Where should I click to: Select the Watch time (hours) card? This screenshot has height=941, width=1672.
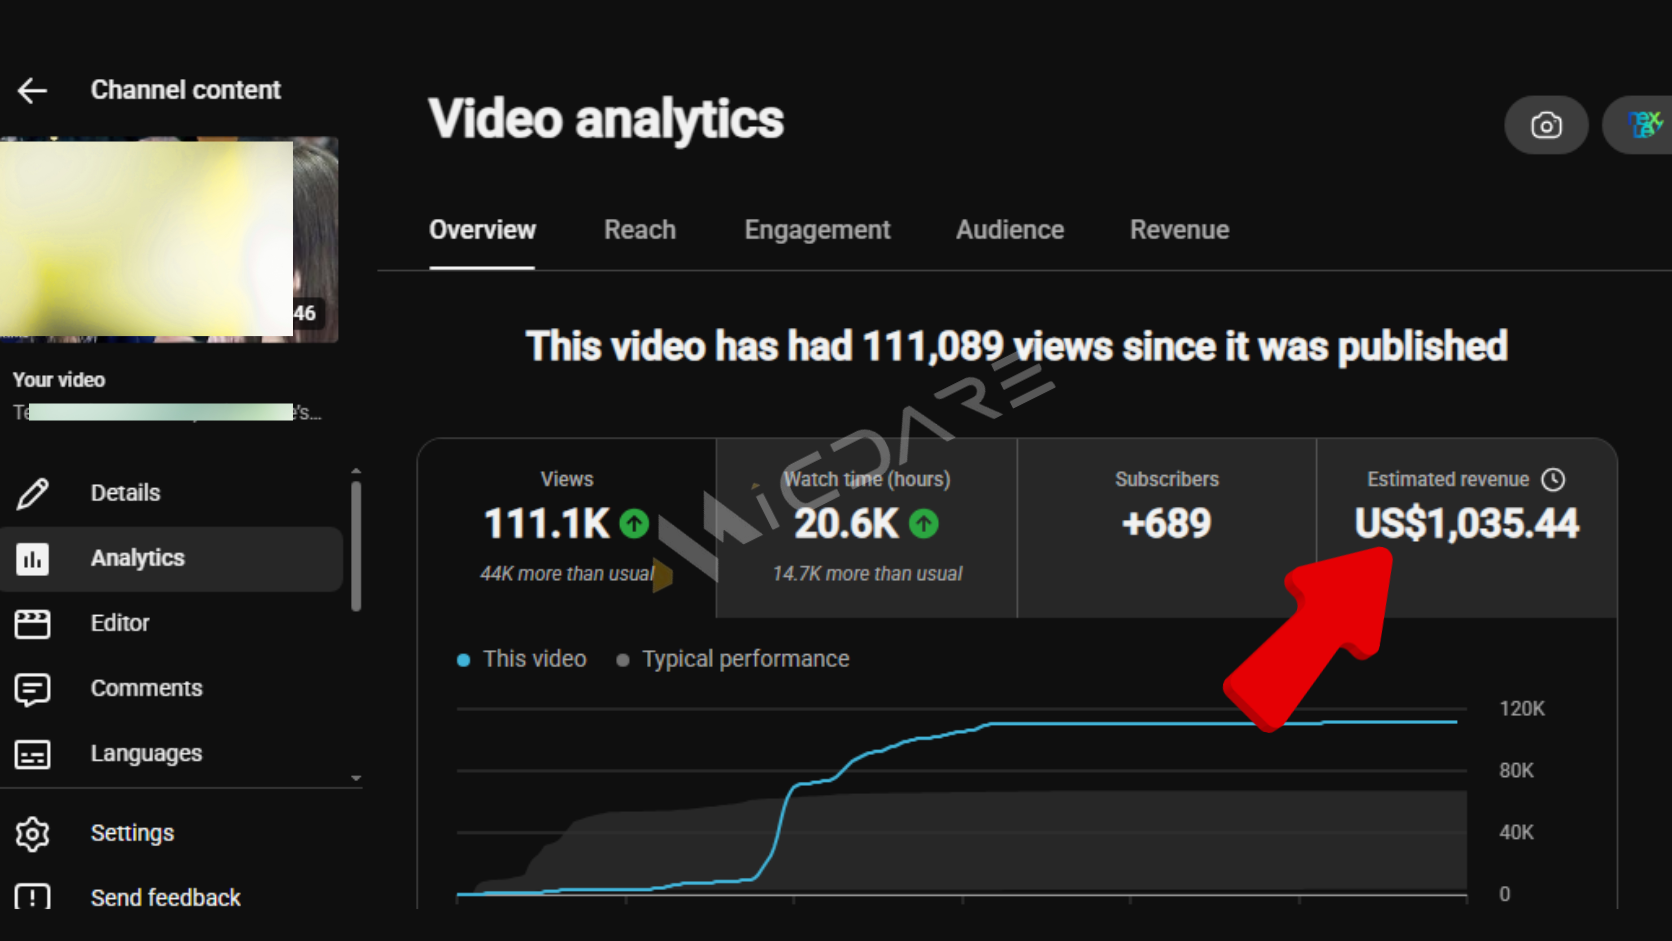pyautogui.click(x=867, y=528)
